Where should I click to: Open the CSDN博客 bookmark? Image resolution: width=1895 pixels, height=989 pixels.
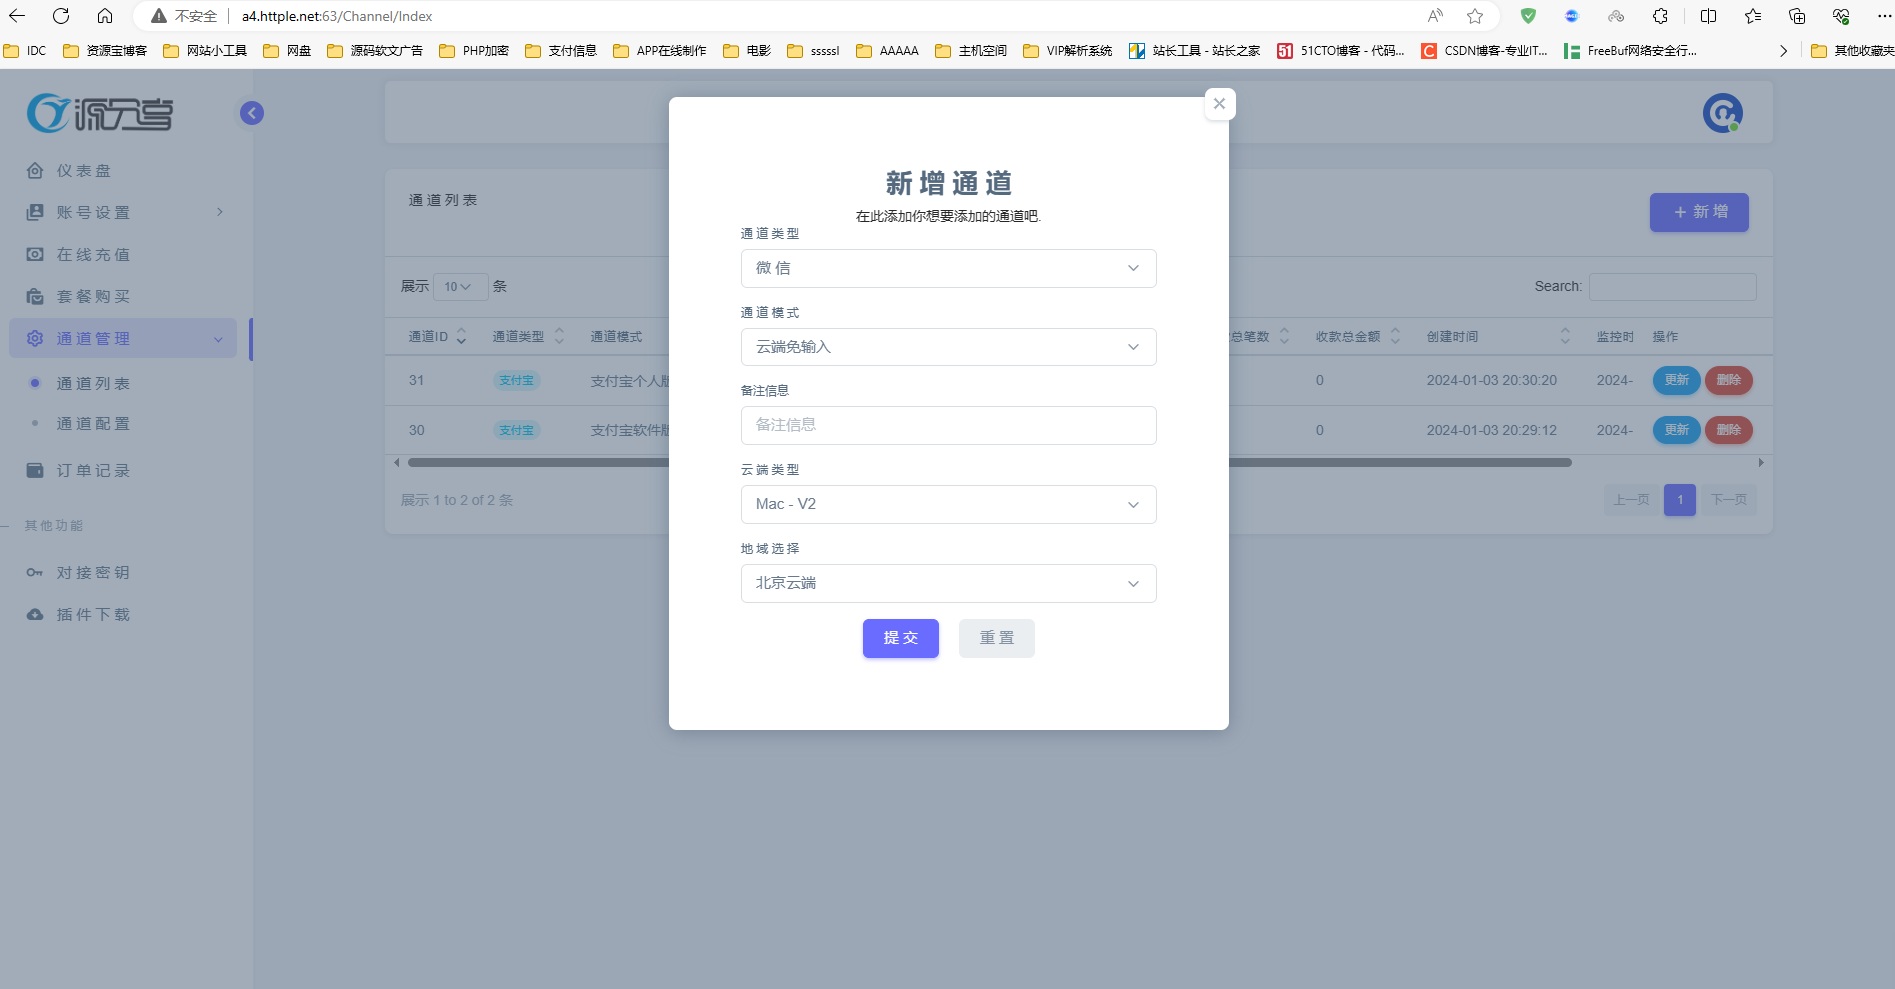(x=1485, y=51)
